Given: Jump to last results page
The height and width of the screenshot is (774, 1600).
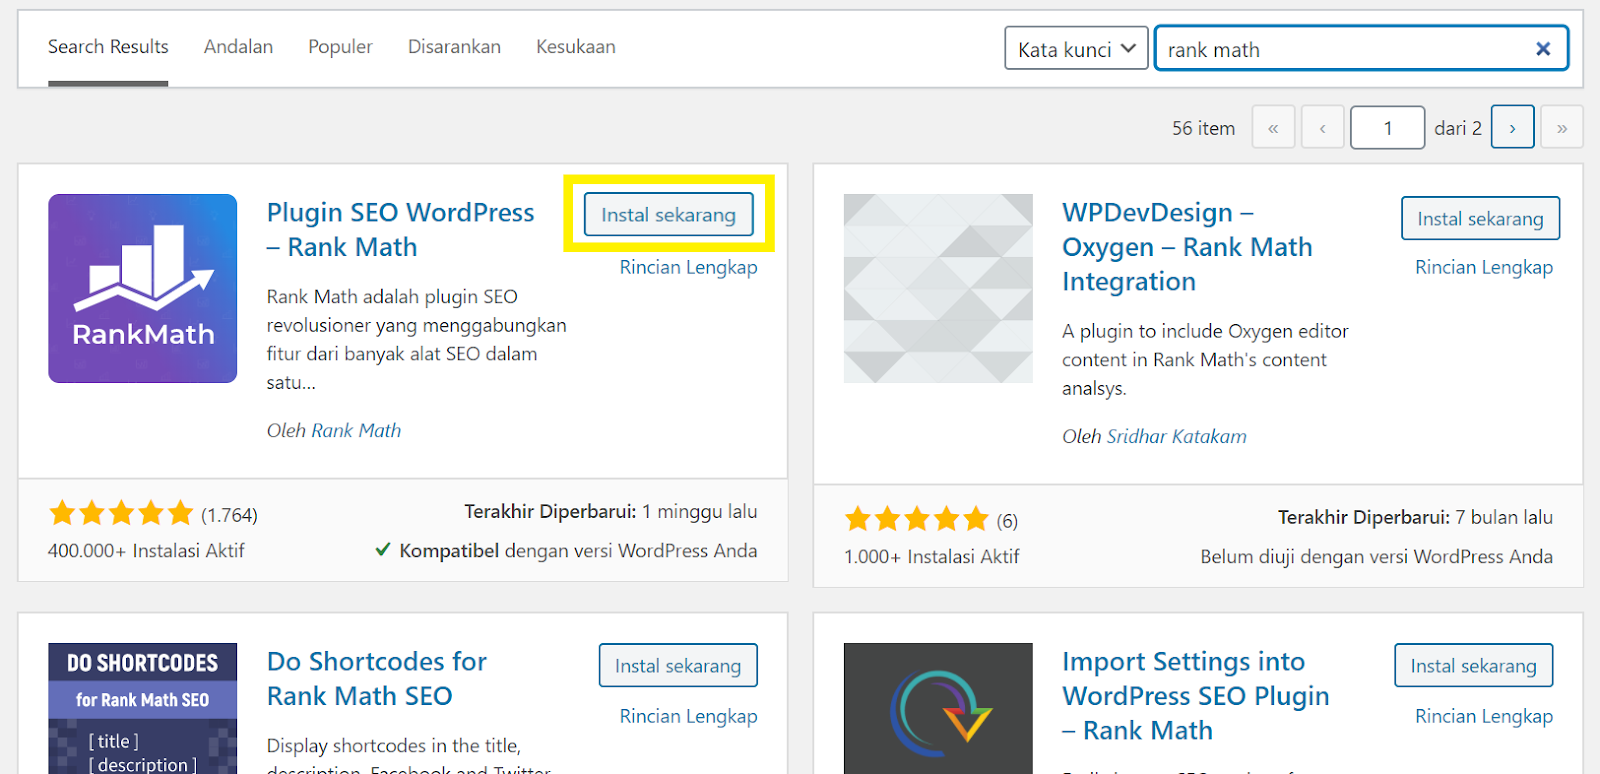Looking at the screenshot, I should (1562, 128).
